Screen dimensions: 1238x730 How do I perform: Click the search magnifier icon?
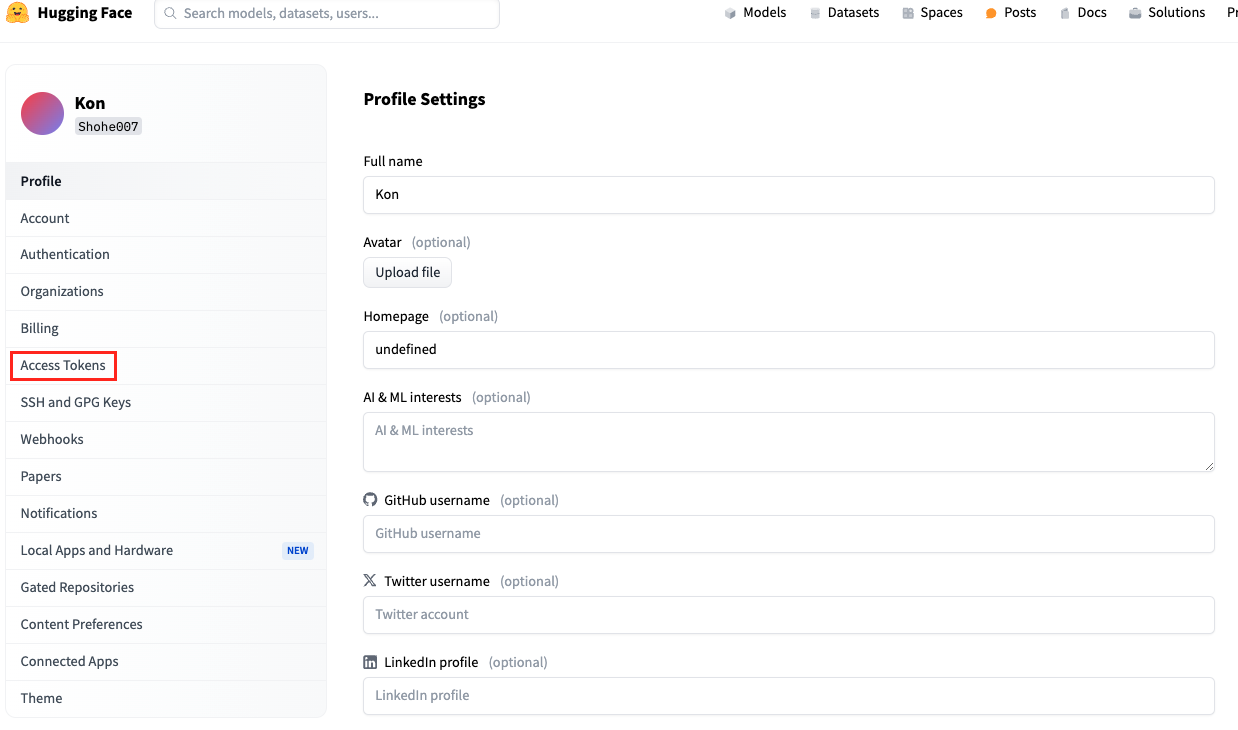pyautogui.click(x=170, y=14)
